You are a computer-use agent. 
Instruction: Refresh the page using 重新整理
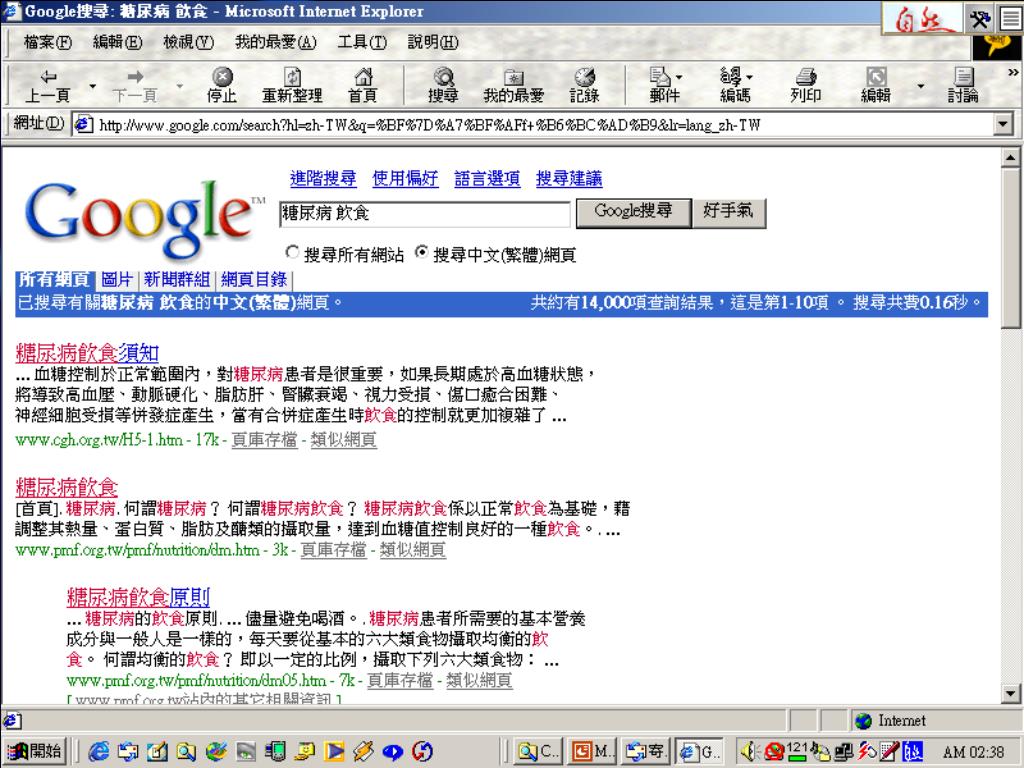point(292,86)
